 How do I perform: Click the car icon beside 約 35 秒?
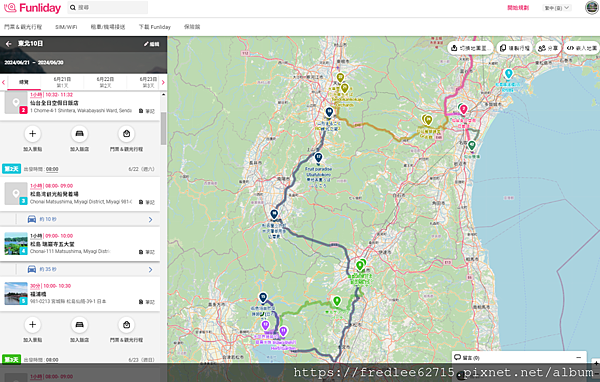(x=32, y=269)
